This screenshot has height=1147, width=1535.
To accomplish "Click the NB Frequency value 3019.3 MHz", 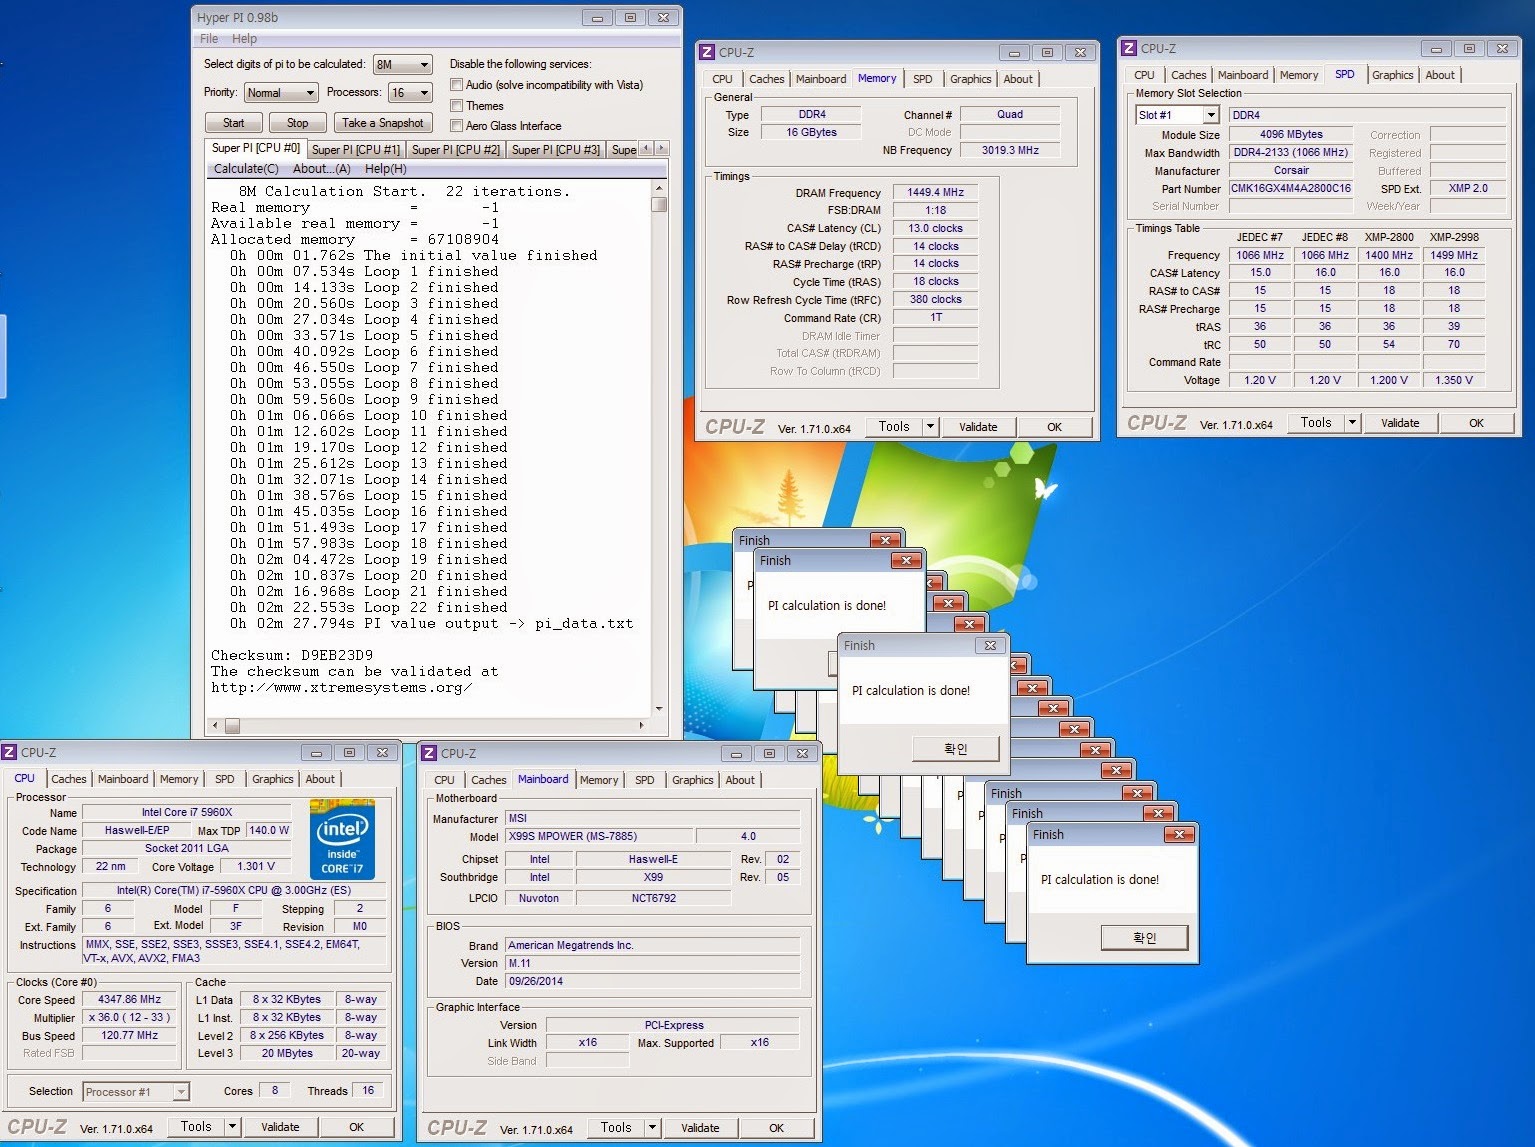I will coord(1010,150).
